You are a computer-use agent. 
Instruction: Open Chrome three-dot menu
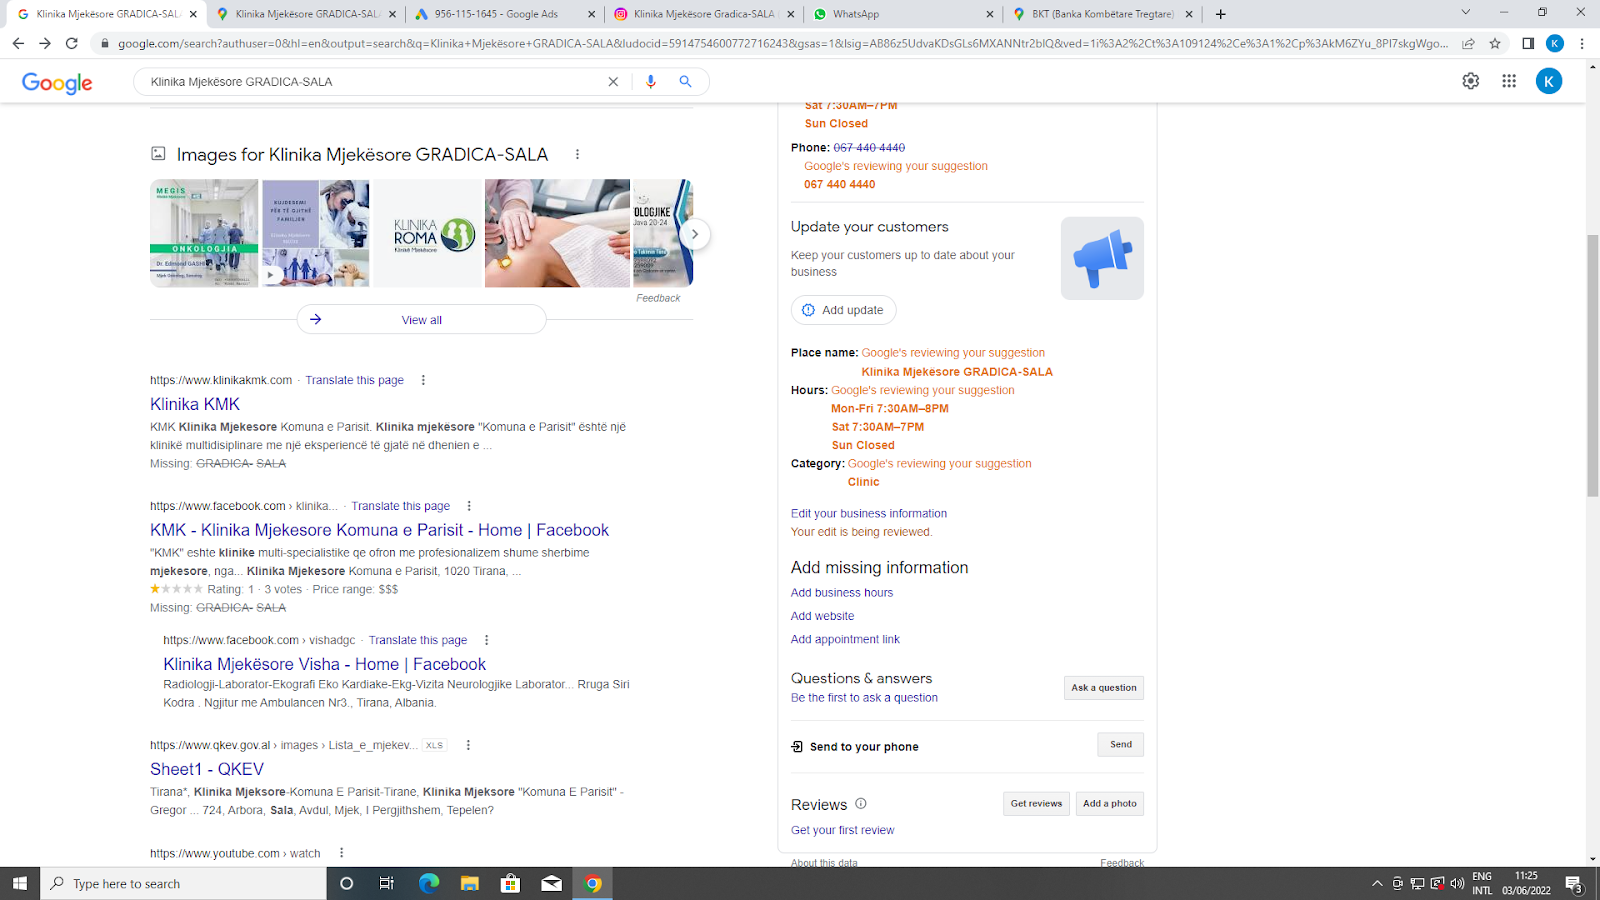1582,43
